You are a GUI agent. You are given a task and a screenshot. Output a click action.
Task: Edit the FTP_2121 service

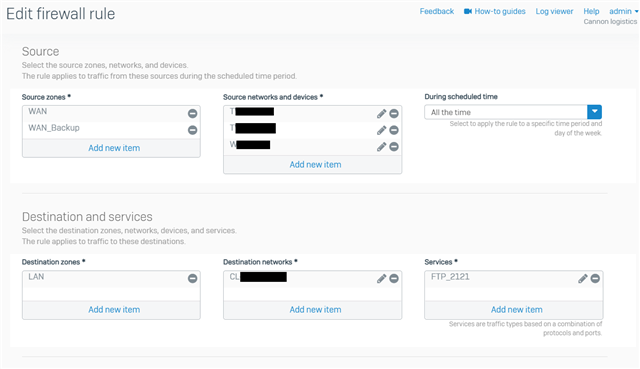(582, 278)
